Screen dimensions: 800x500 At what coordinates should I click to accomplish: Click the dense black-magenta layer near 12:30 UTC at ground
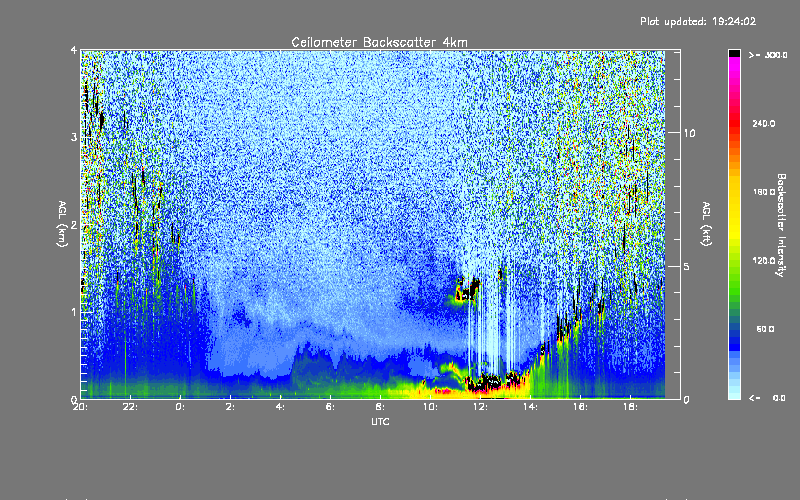[x=492, y=382]
